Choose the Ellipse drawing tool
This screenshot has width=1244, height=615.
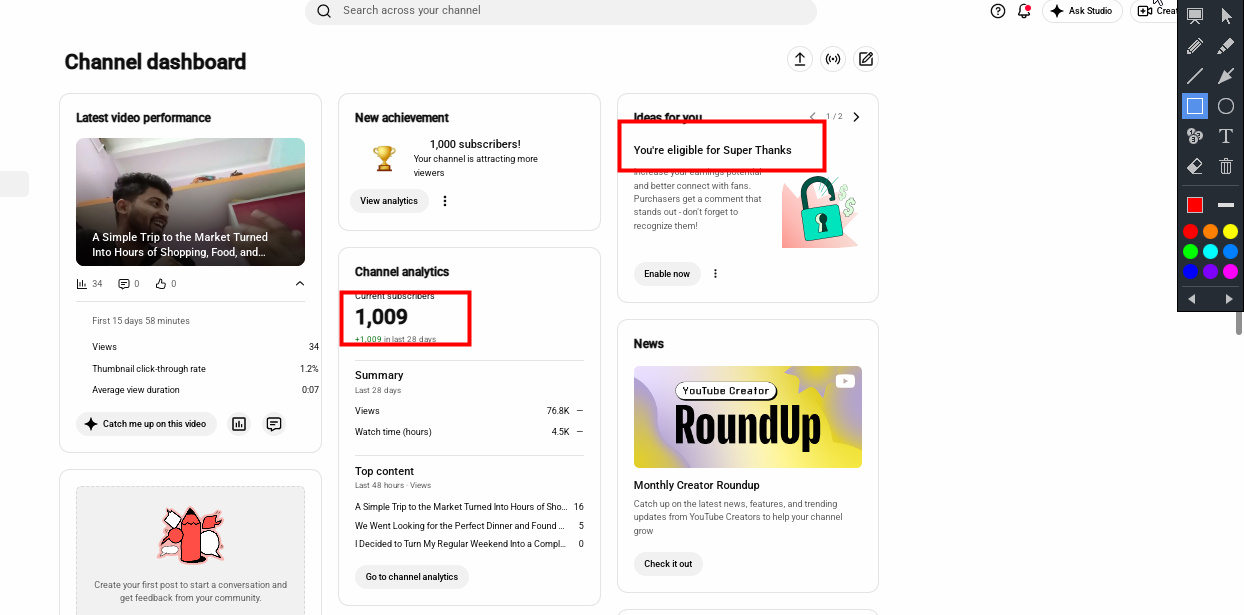click(x=1226, y=106)
